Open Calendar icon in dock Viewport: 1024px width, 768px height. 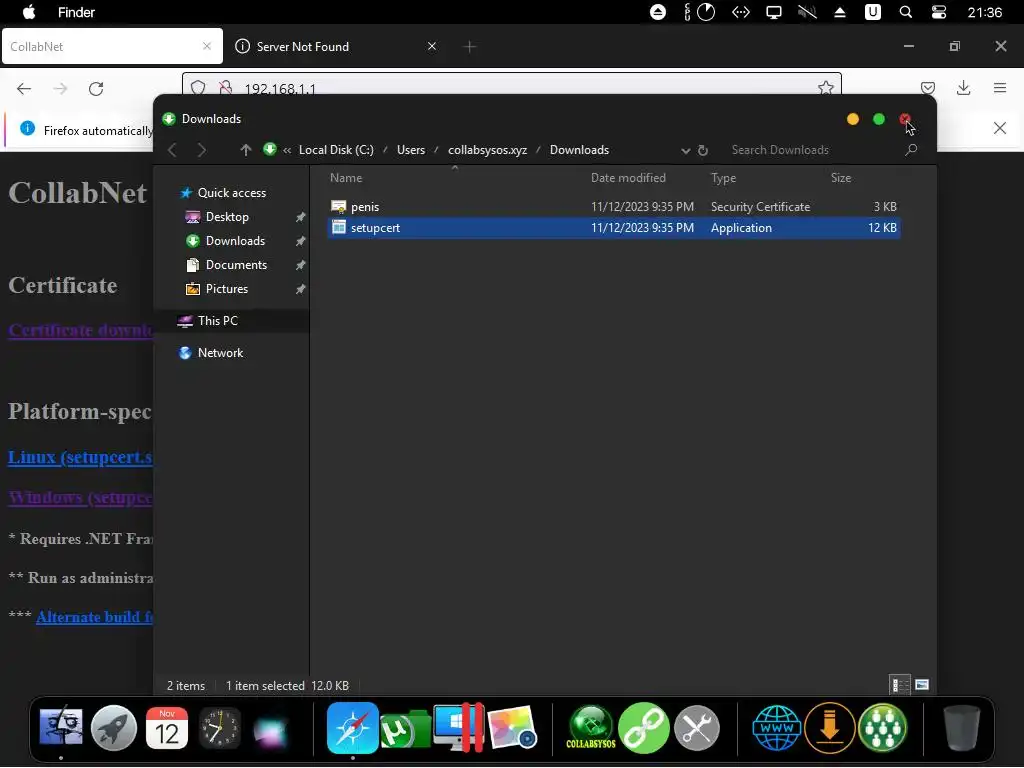click(167, 728)
